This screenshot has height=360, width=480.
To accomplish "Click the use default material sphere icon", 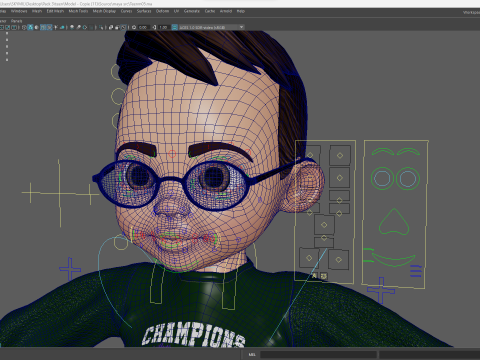I will point(36,27).
